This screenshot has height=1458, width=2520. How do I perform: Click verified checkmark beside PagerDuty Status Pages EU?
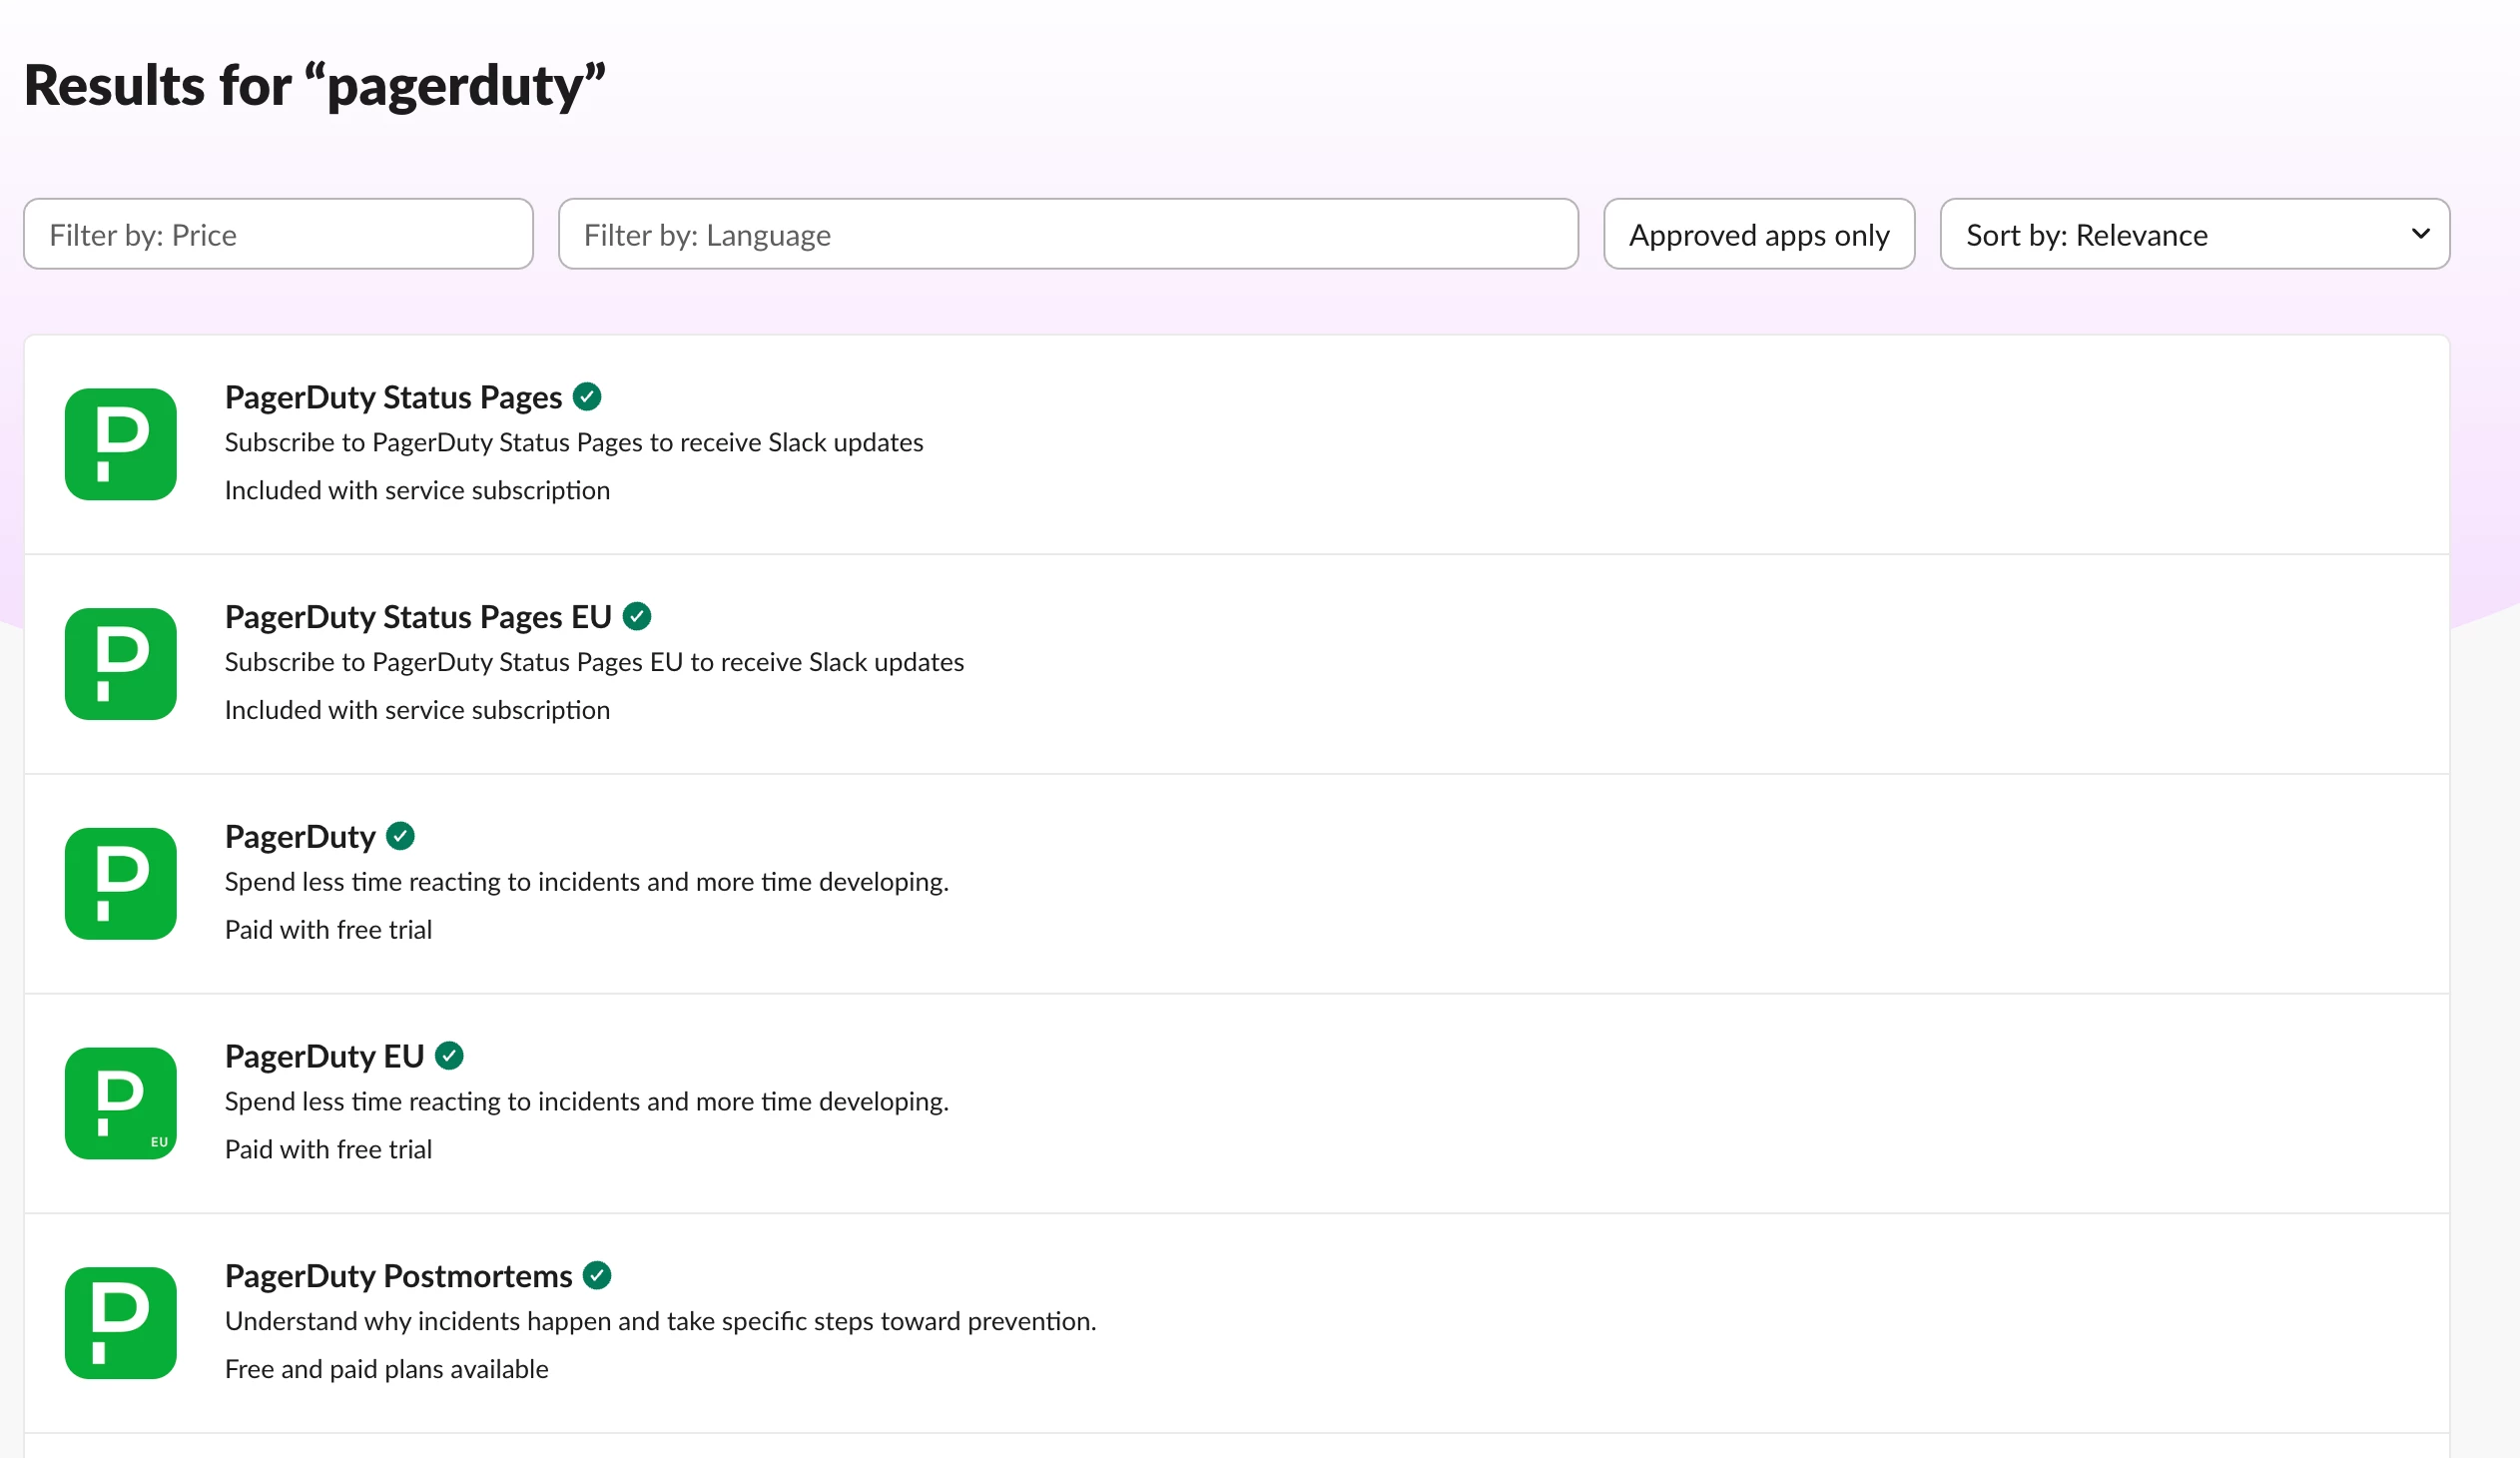(637, 617)
